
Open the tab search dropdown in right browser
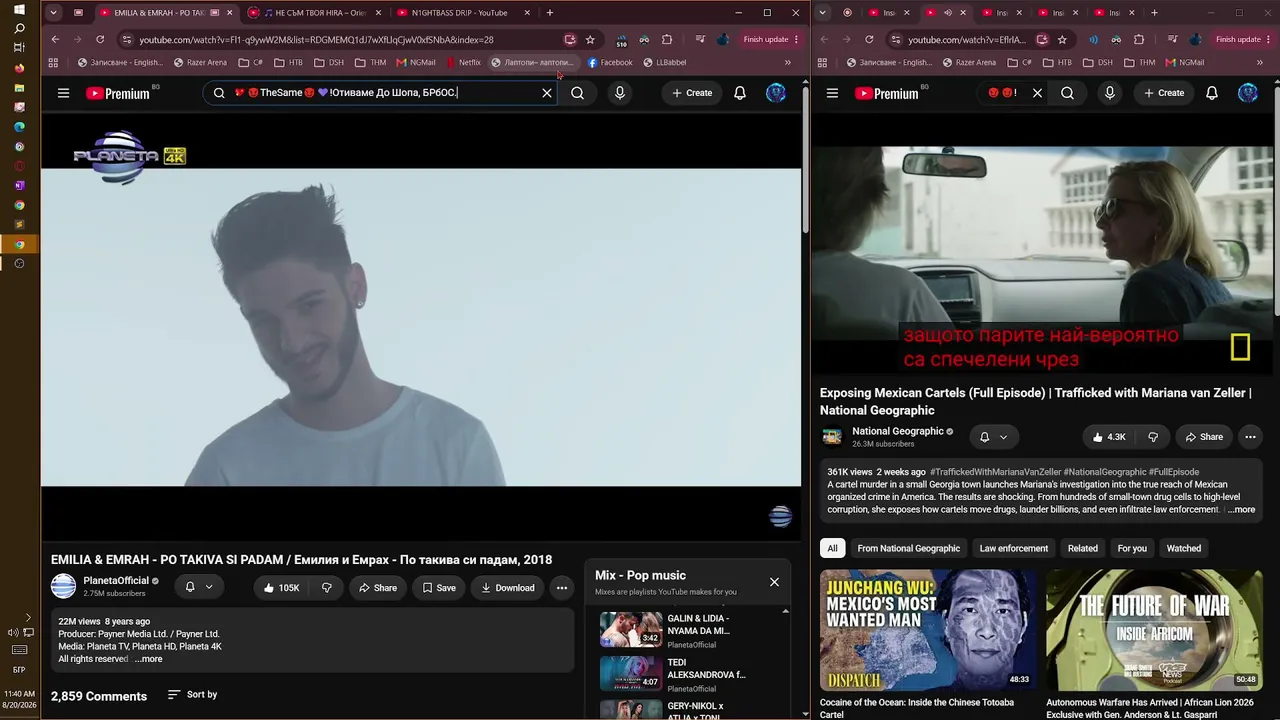point(822,13)
